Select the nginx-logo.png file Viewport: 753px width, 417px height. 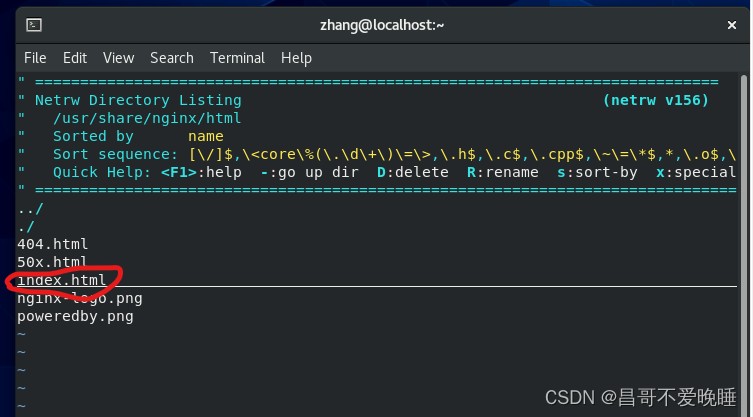80,298
